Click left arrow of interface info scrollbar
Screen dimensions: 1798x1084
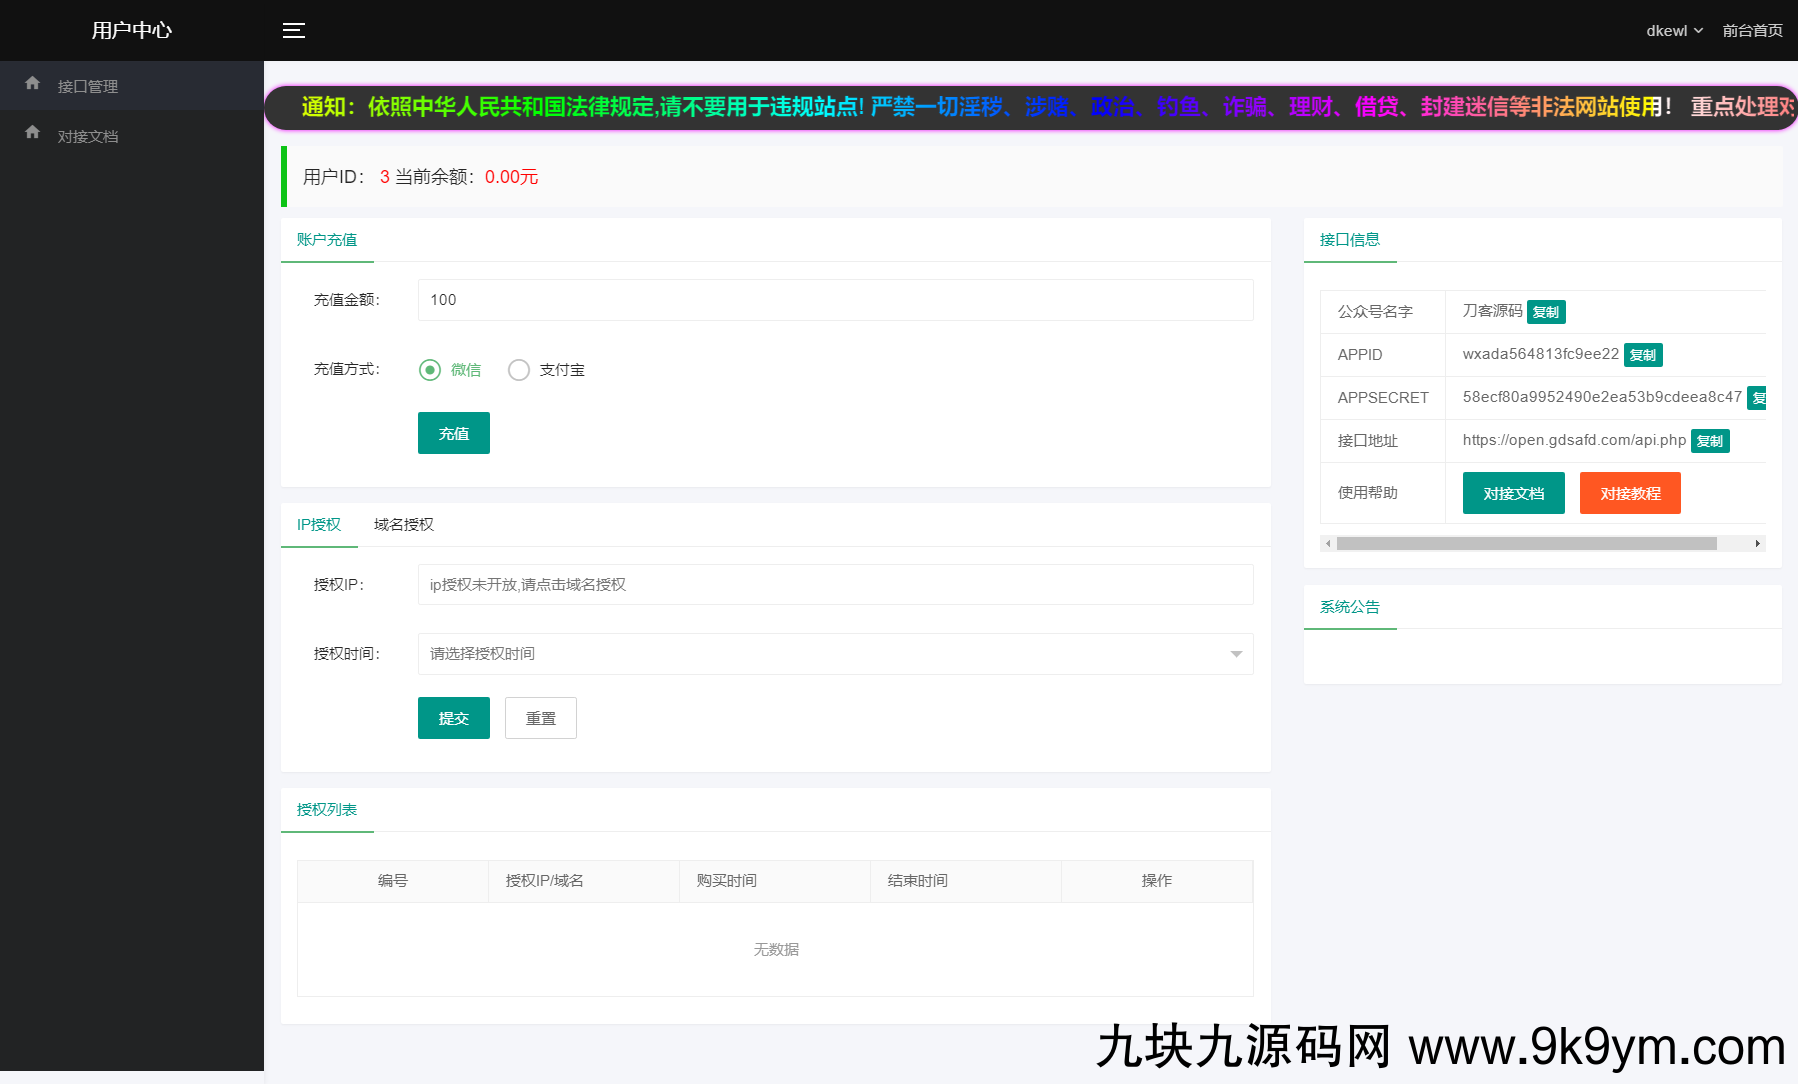pos(1328,544)
